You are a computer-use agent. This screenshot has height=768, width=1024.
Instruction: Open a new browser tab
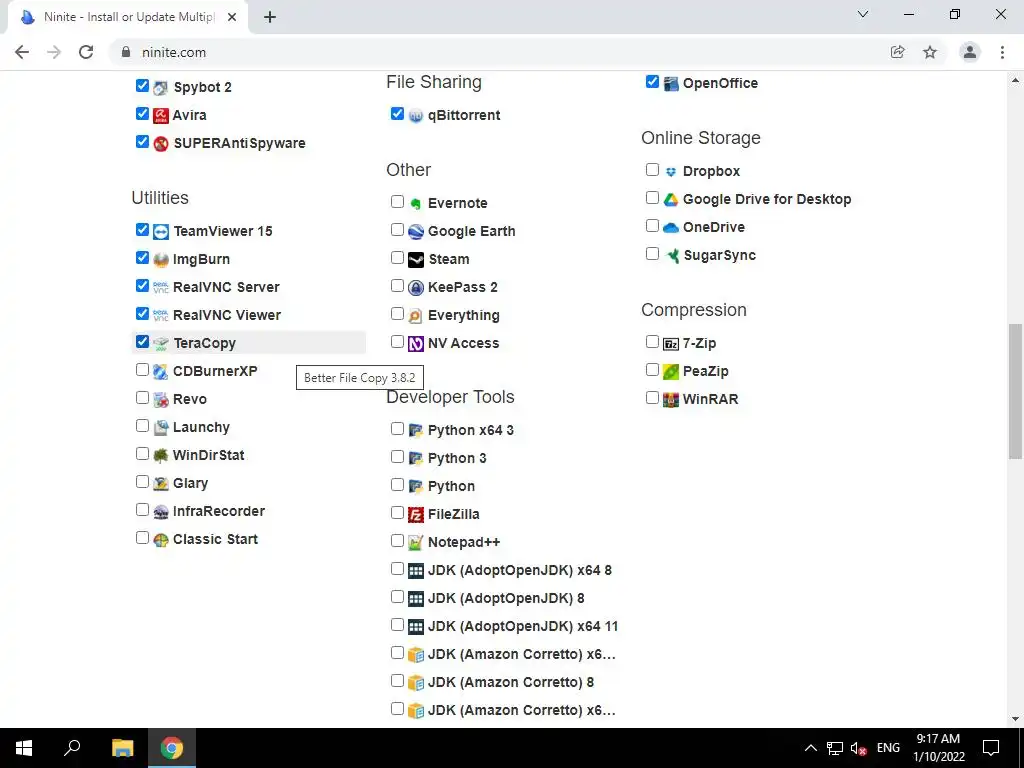(270, 18)
